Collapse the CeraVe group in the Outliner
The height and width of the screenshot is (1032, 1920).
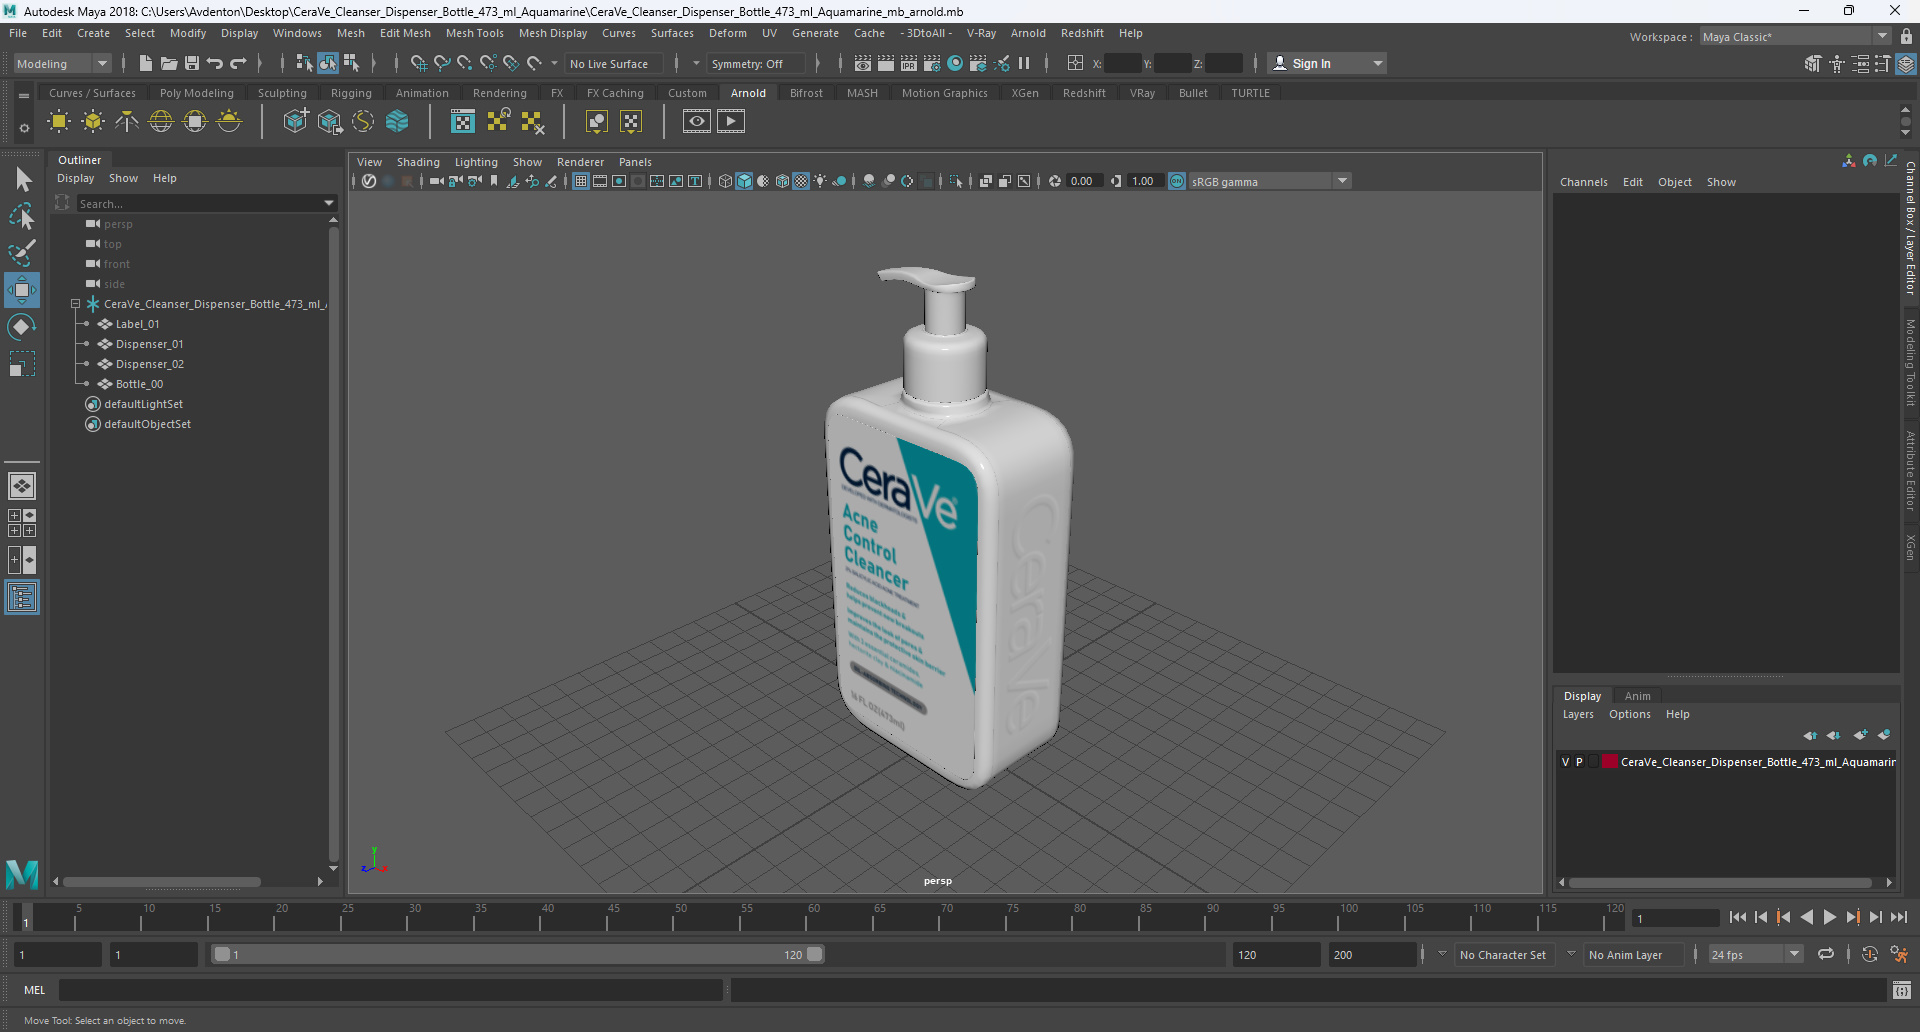coord(75,304)
